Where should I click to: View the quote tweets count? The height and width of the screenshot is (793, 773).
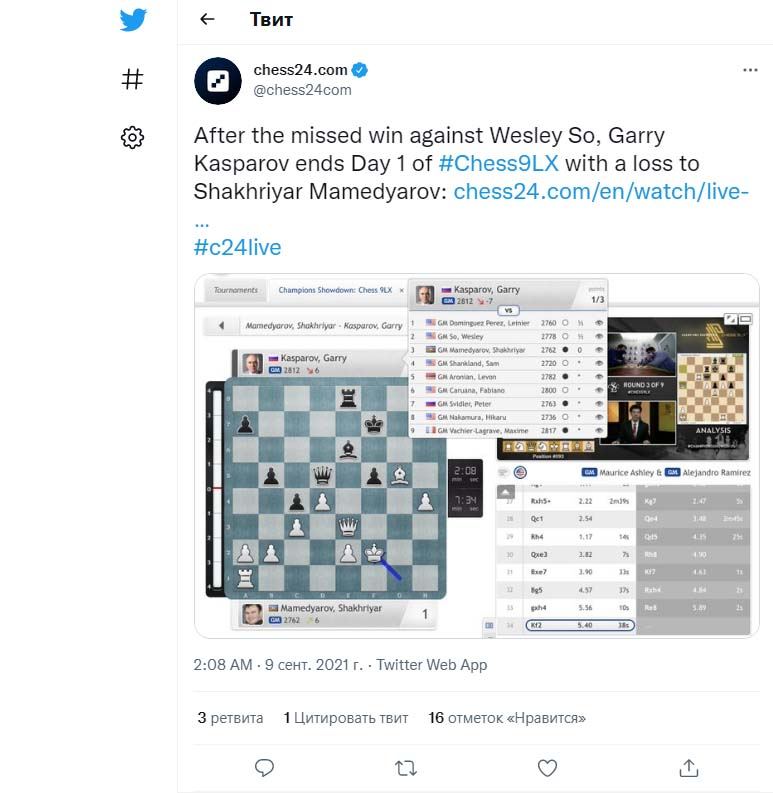(346, 718)
